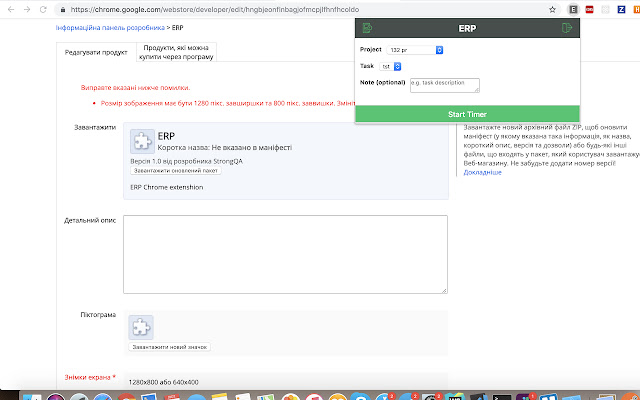
Task: Click the green Start Timer button
Action: (467, 114)
